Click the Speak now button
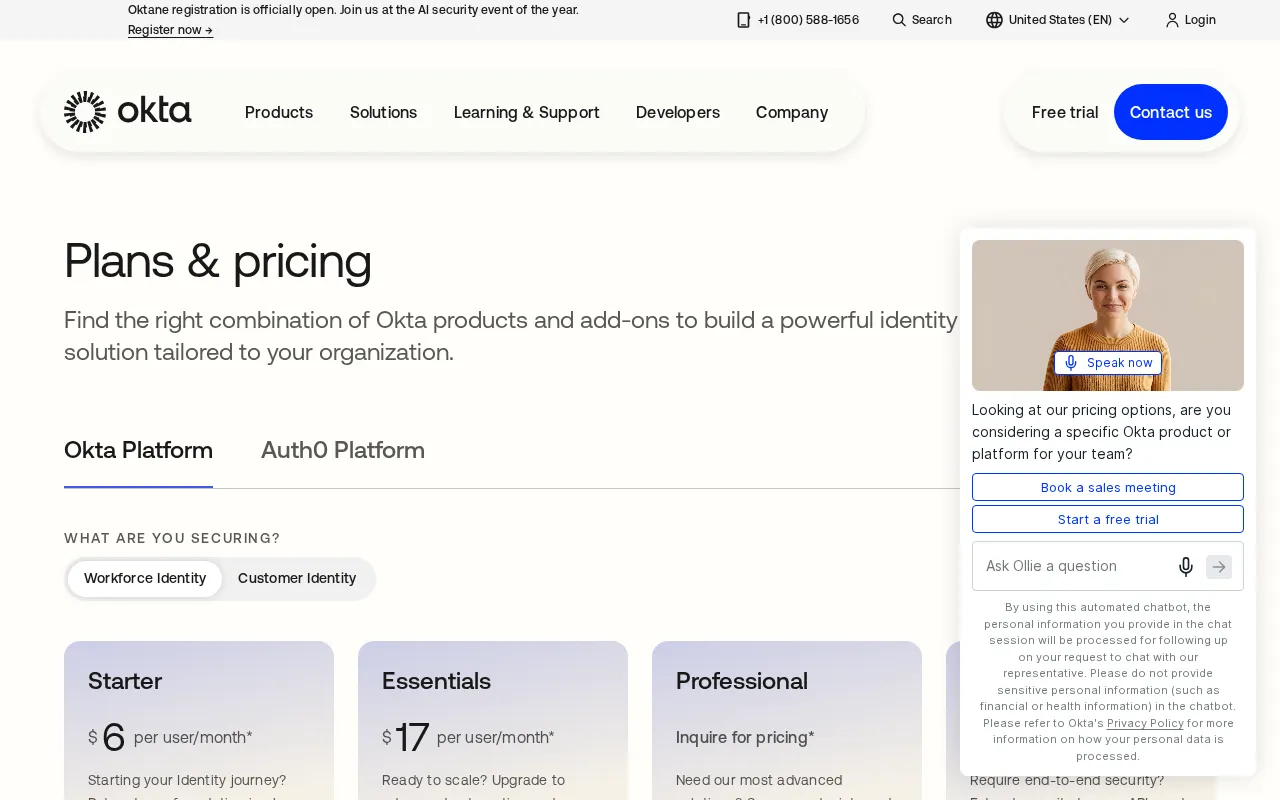1280x800 pixels. click(x=1108, y=363)
